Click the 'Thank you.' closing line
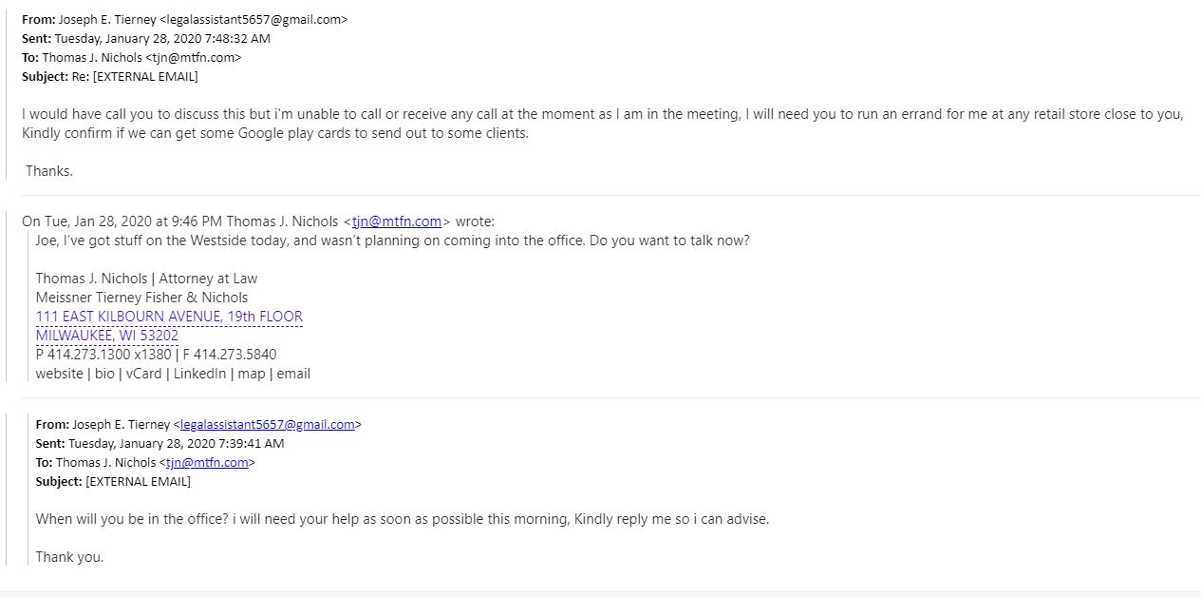1202x597 pixels. pyautogui.click(x=69, y=557)
